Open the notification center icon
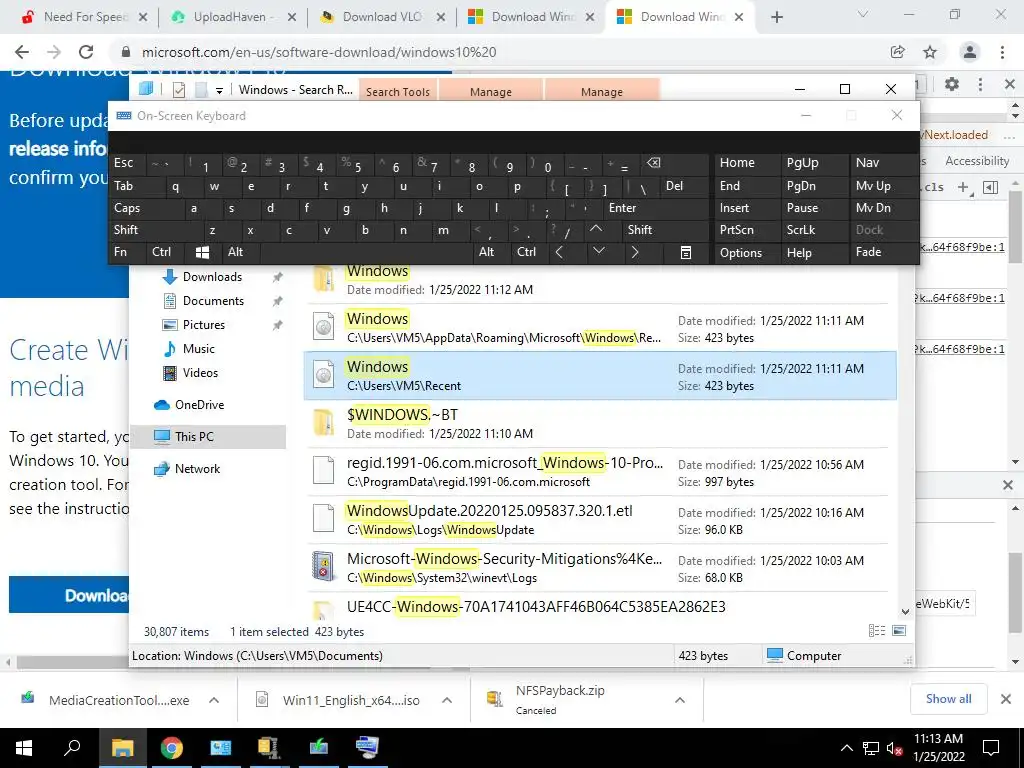This screenshot has height=768, width=1024. [x=991, y=748]
